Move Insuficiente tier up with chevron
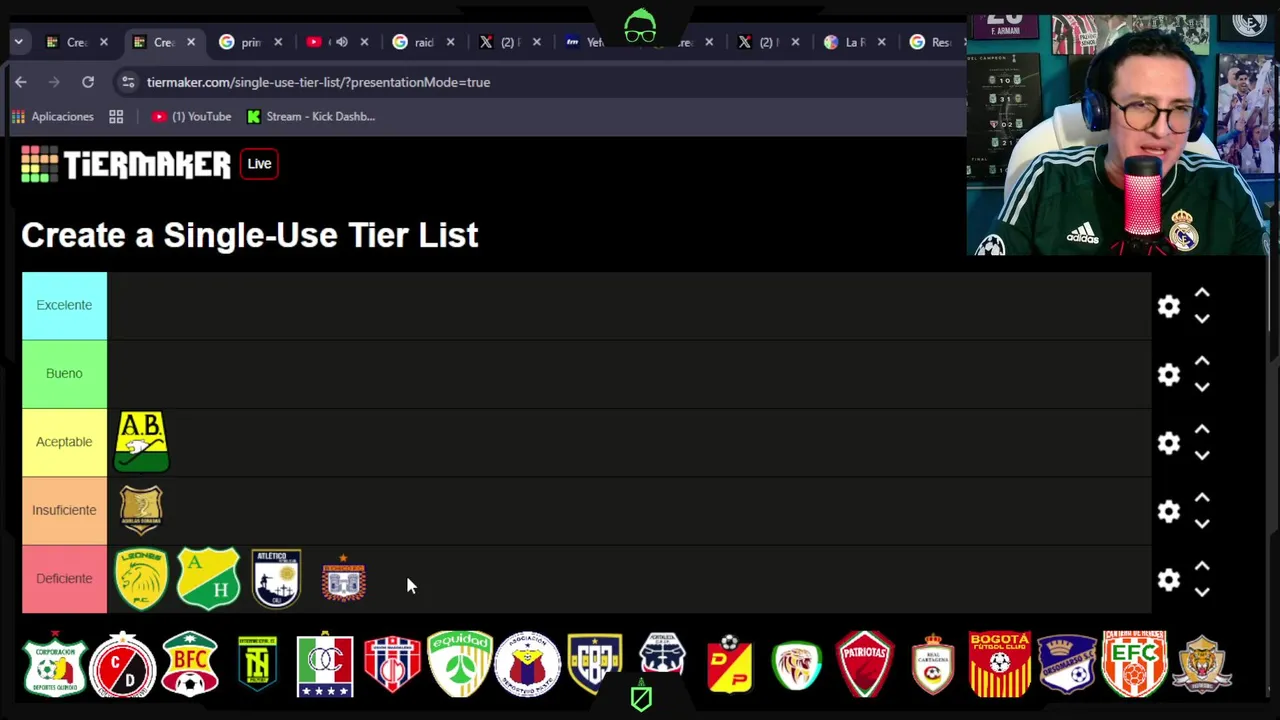The height and width of the screenshot is (720, 1280). (x=1202, y=497)
